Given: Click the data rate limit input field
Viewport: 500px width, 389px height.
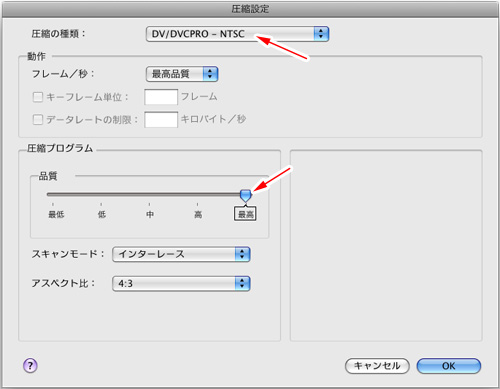Looking at the screenshot, I should coord(161,119).
